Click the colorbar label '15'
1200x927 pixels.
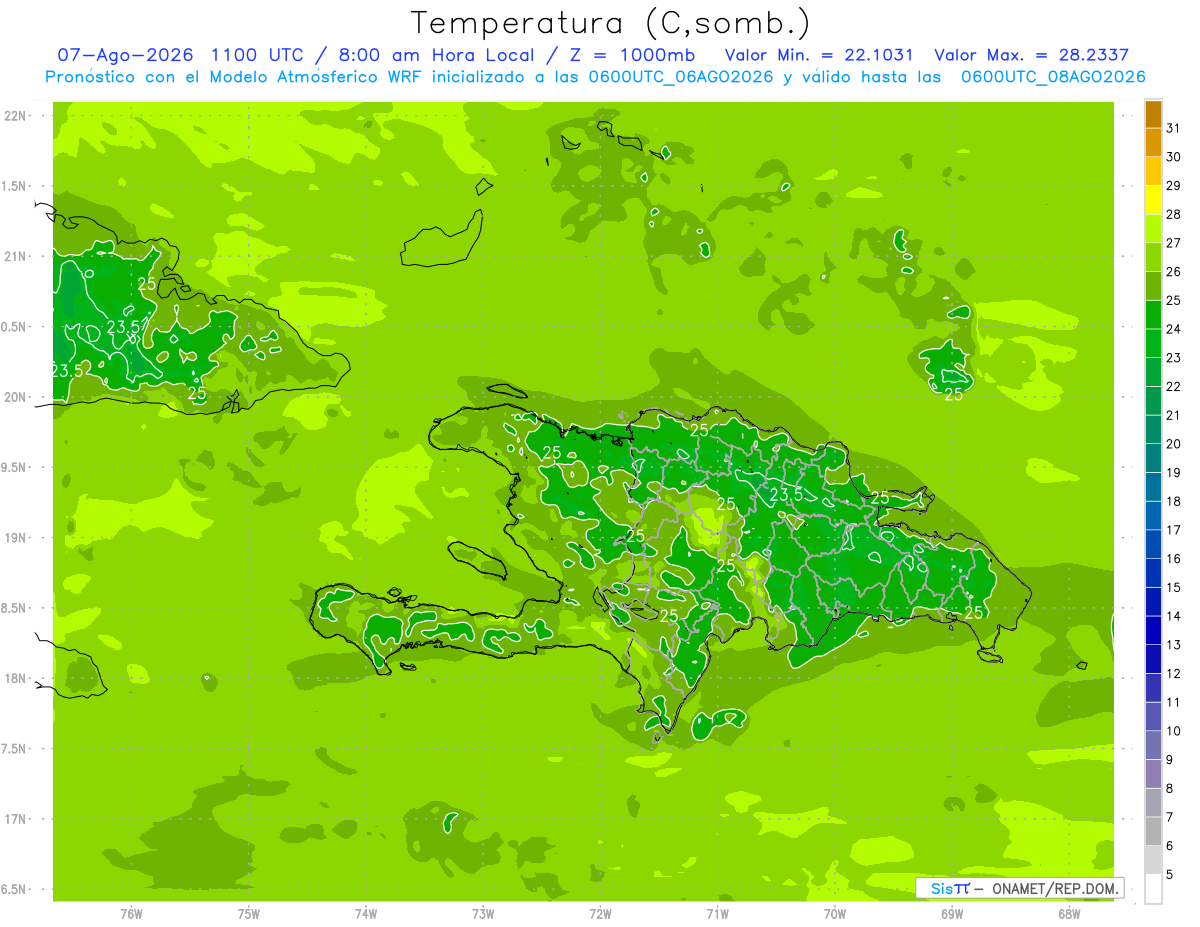tap(1174, 587)
